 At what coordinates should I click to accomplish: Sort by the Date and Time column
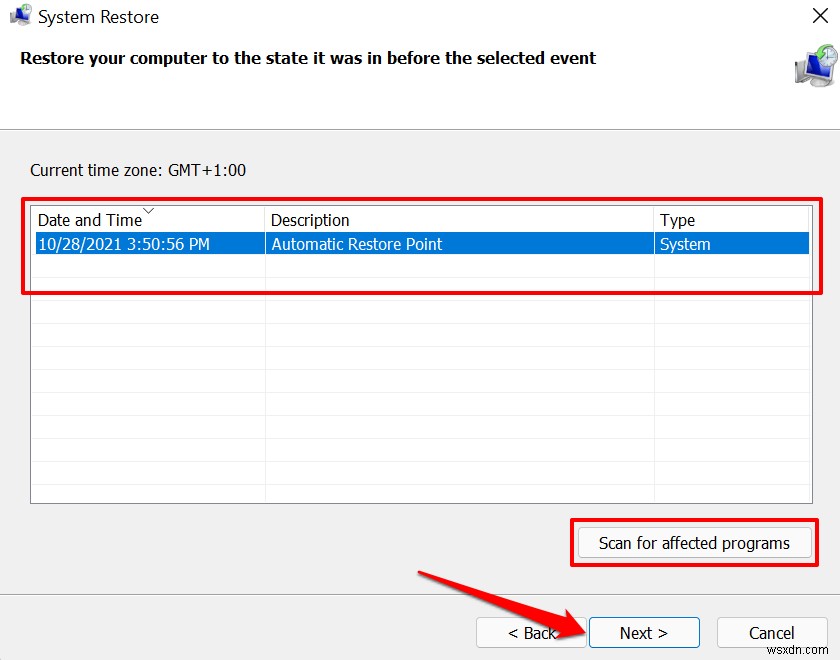tap(148, 220)
